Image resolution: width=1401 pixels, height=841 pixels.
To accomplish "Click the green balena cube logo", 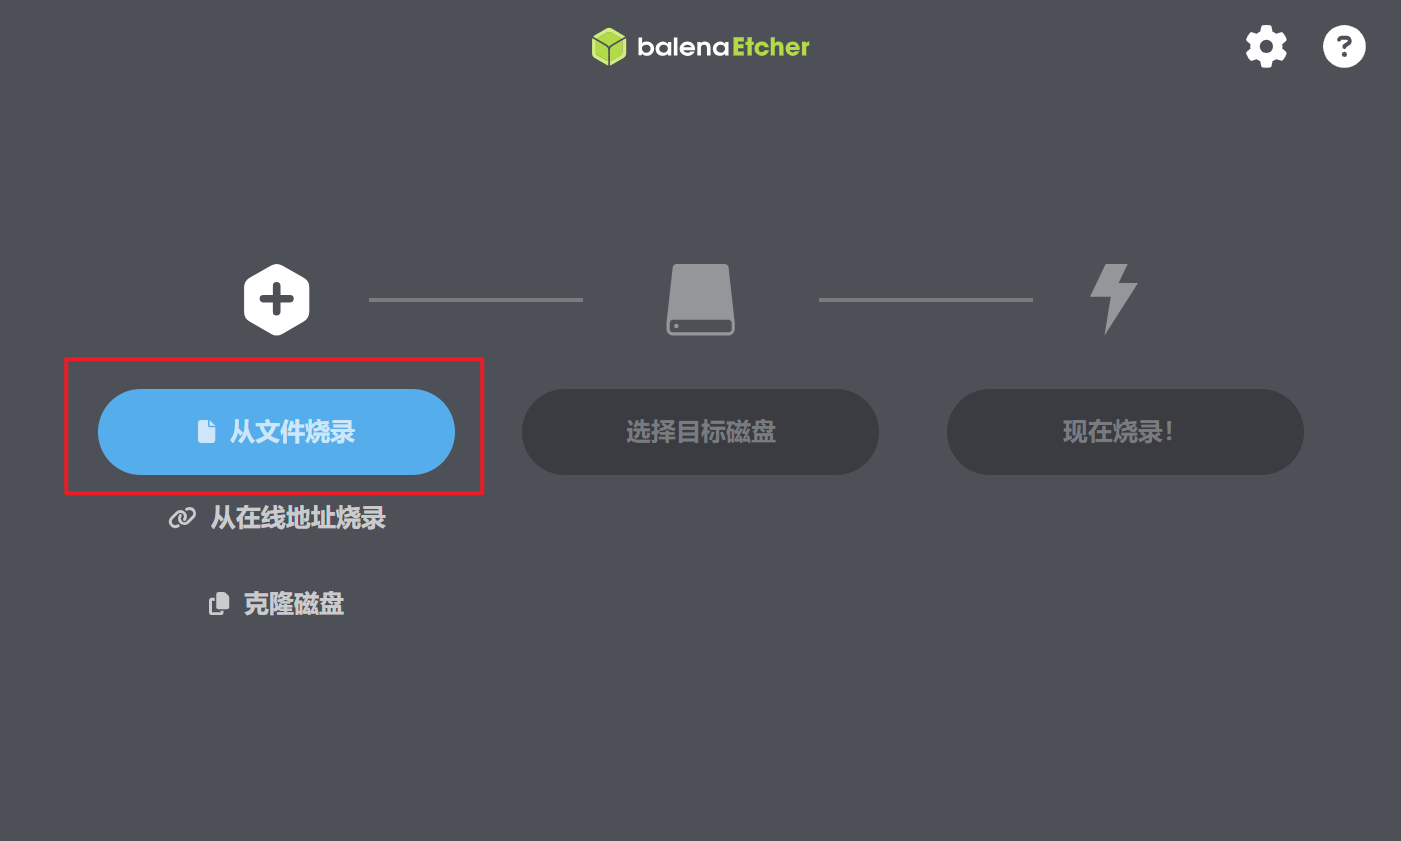I will click(x=608, y=47).
